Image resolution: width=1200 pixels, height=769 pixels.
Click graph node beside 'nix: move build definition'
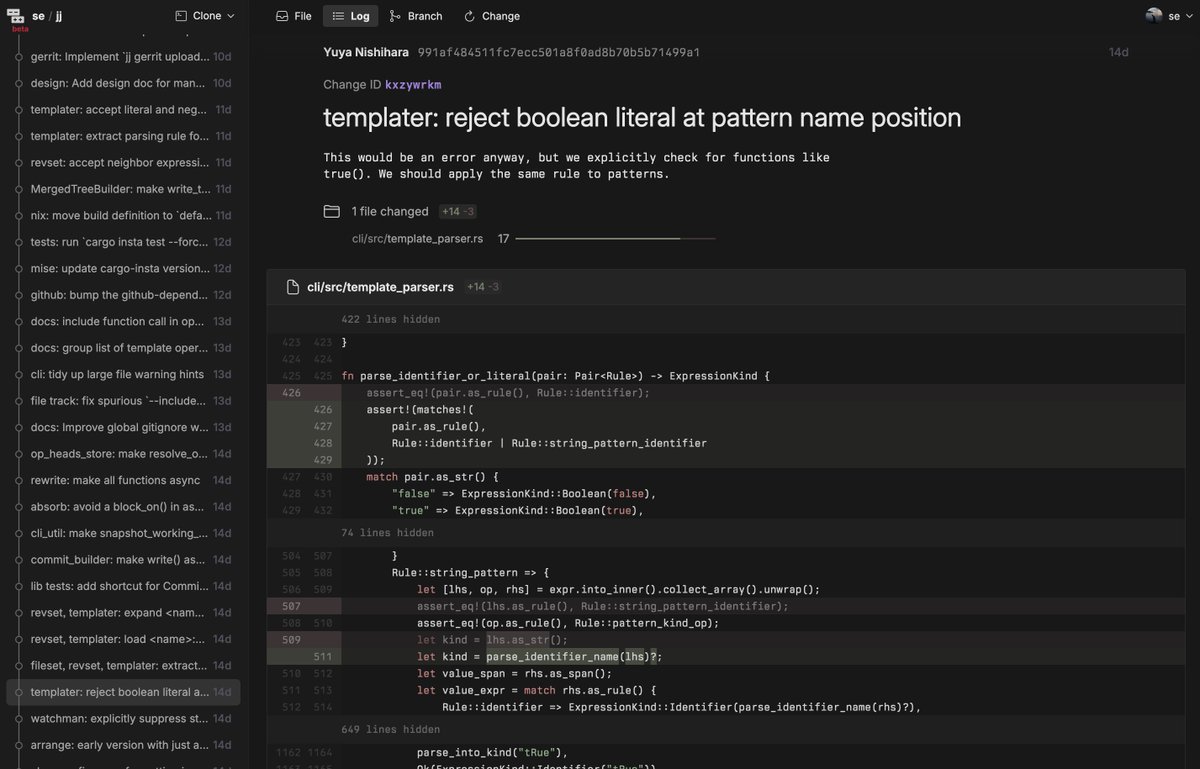(17, 215)
